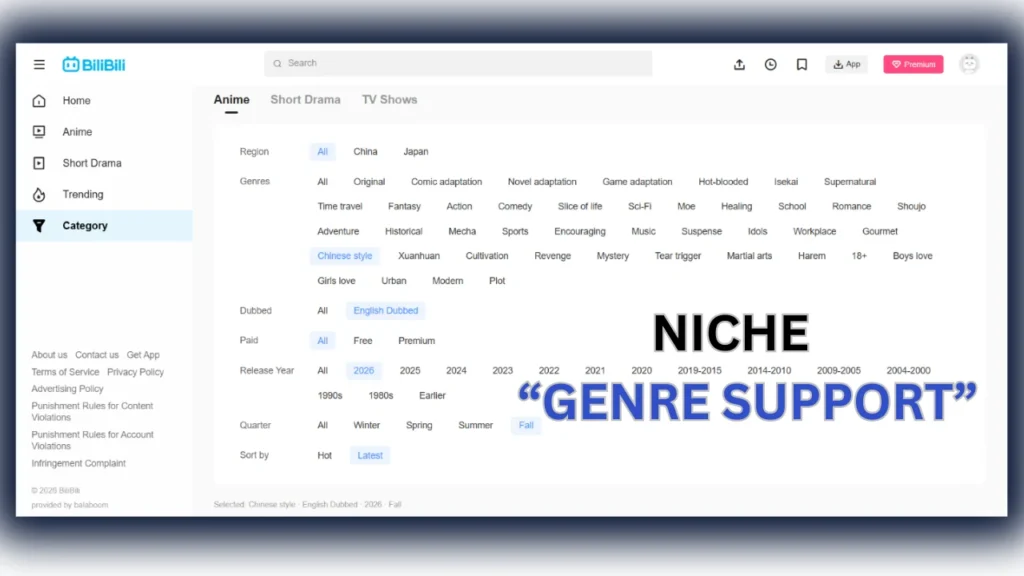
Task: Open the Privacy Policy link
Action: tap(135, 372)
